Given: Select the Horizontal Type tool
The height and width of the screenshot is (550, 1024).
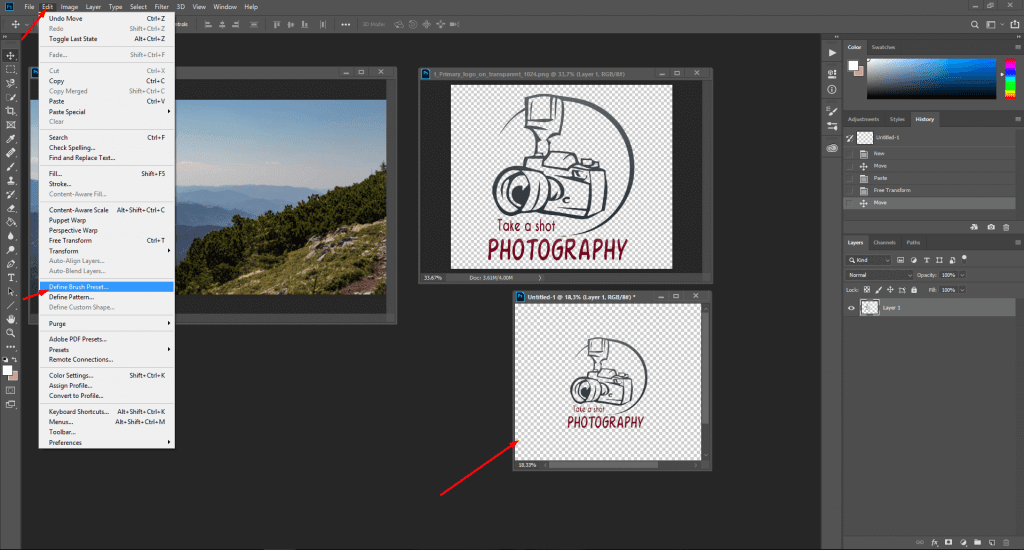Looking at the screenshot, I should 10,278.
